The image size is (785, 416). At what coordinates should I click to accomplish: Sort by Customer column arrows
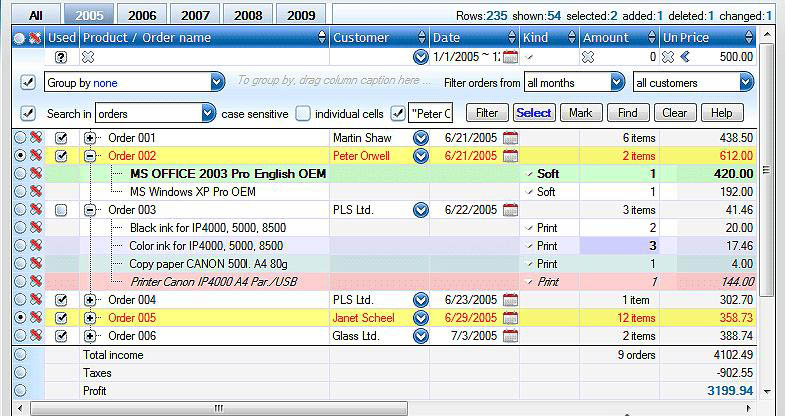coord(422,38)
